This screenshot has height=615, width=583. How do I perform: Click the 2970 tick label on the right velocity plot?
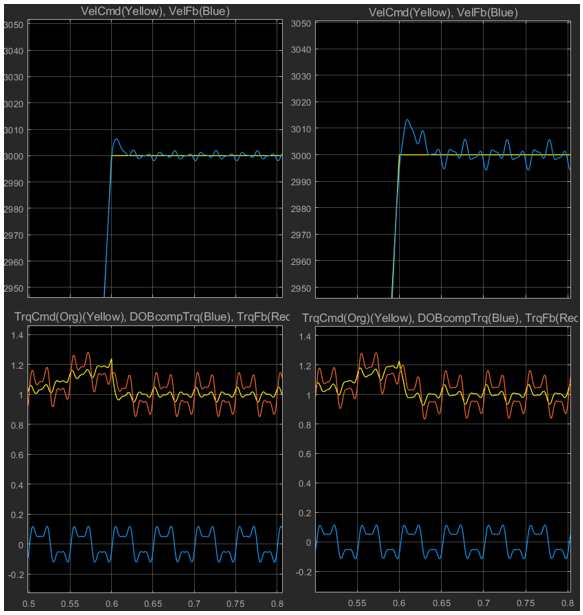pos(301,235)
